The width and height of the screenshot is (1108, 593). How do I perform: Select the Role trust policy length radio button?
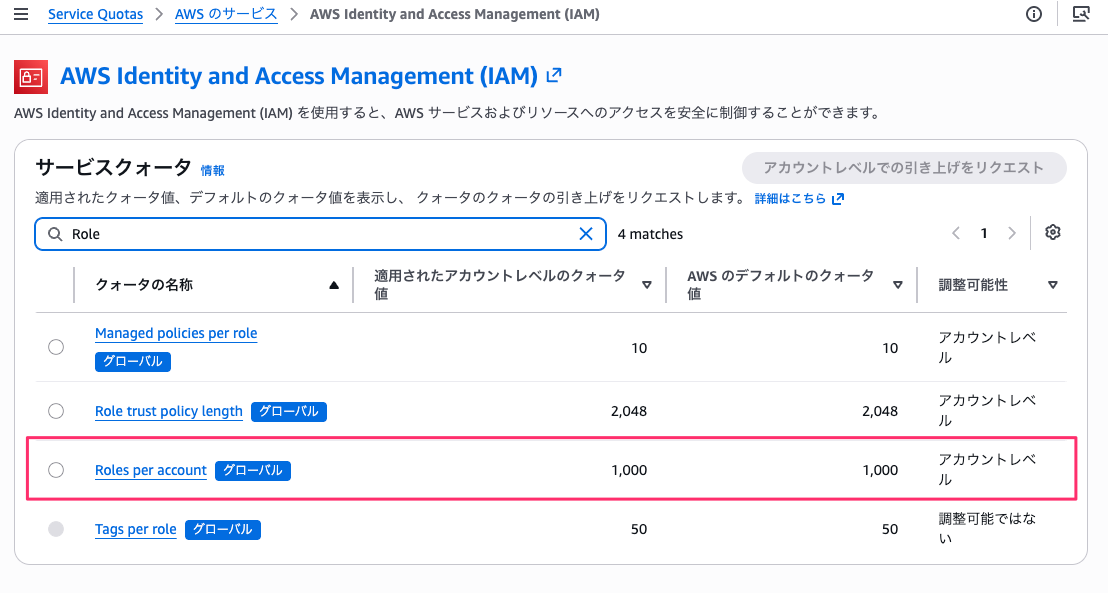point(56,411)
